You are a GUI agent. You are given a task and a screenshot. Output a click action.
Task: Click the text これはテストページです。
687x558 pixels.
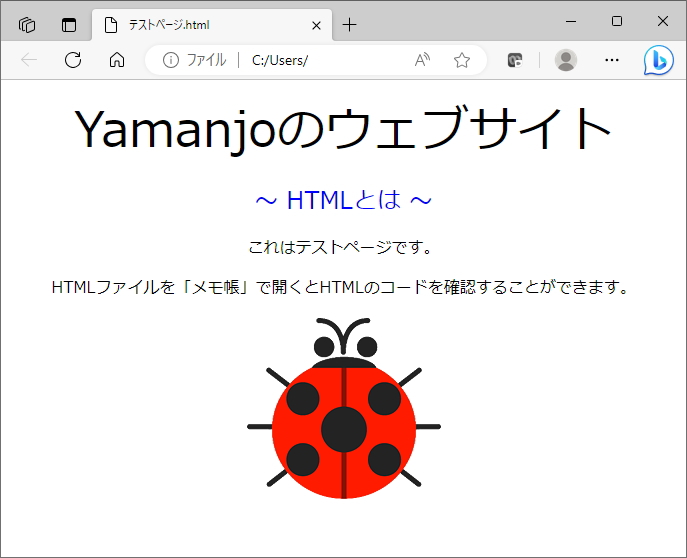340,247
